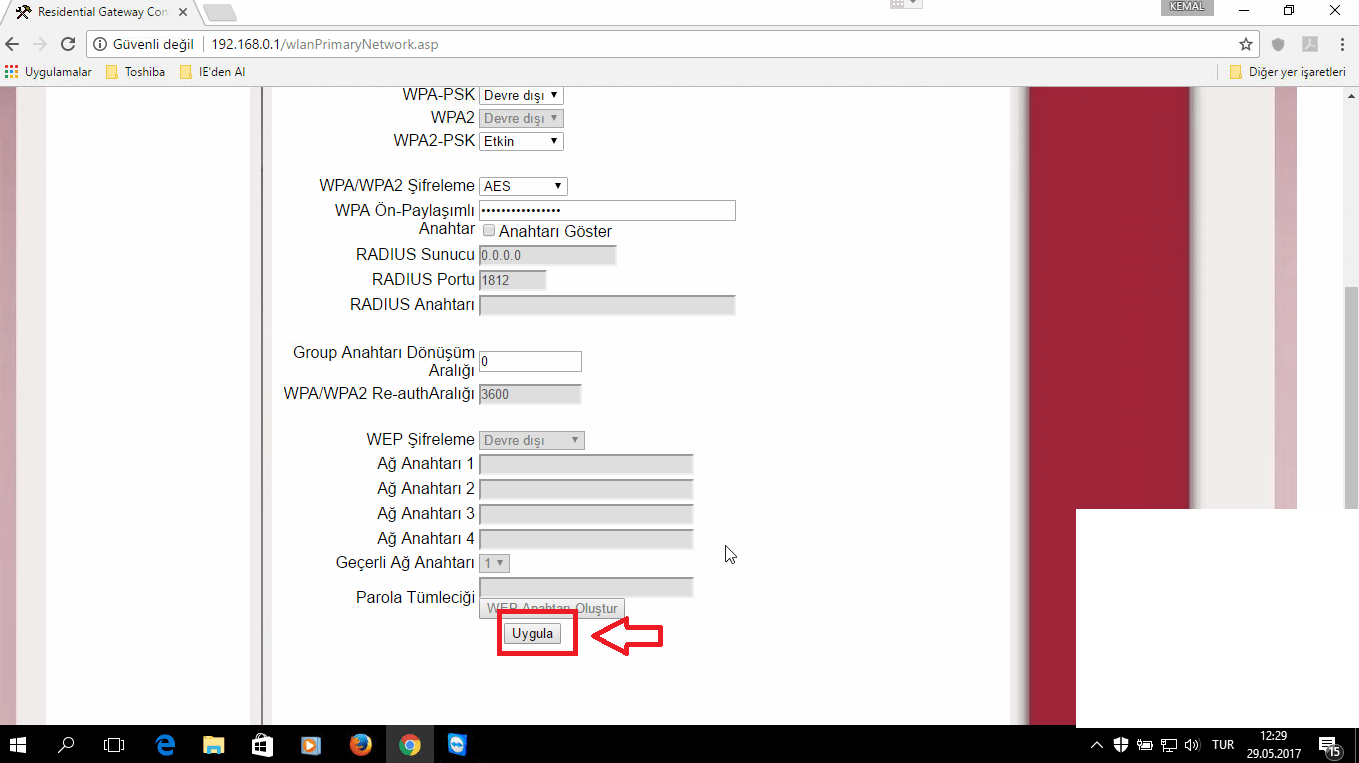Screen dimensions: 1359x763
Task: Click the WPA Ön-Paylaşımlı Anahtar password field
Action: point(607,210)
